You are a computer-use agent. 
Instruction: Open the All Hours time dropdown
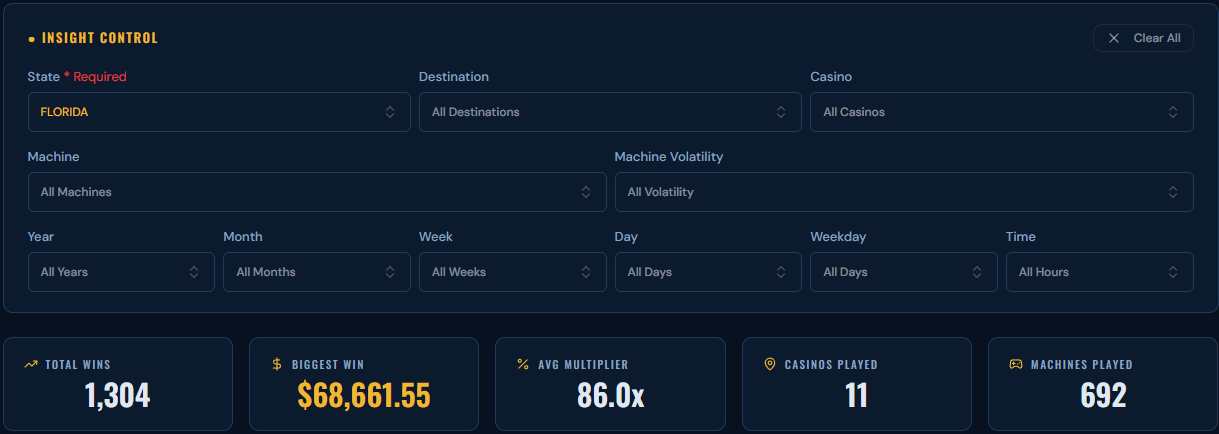pyautogui.click(x=1100, y=272)
